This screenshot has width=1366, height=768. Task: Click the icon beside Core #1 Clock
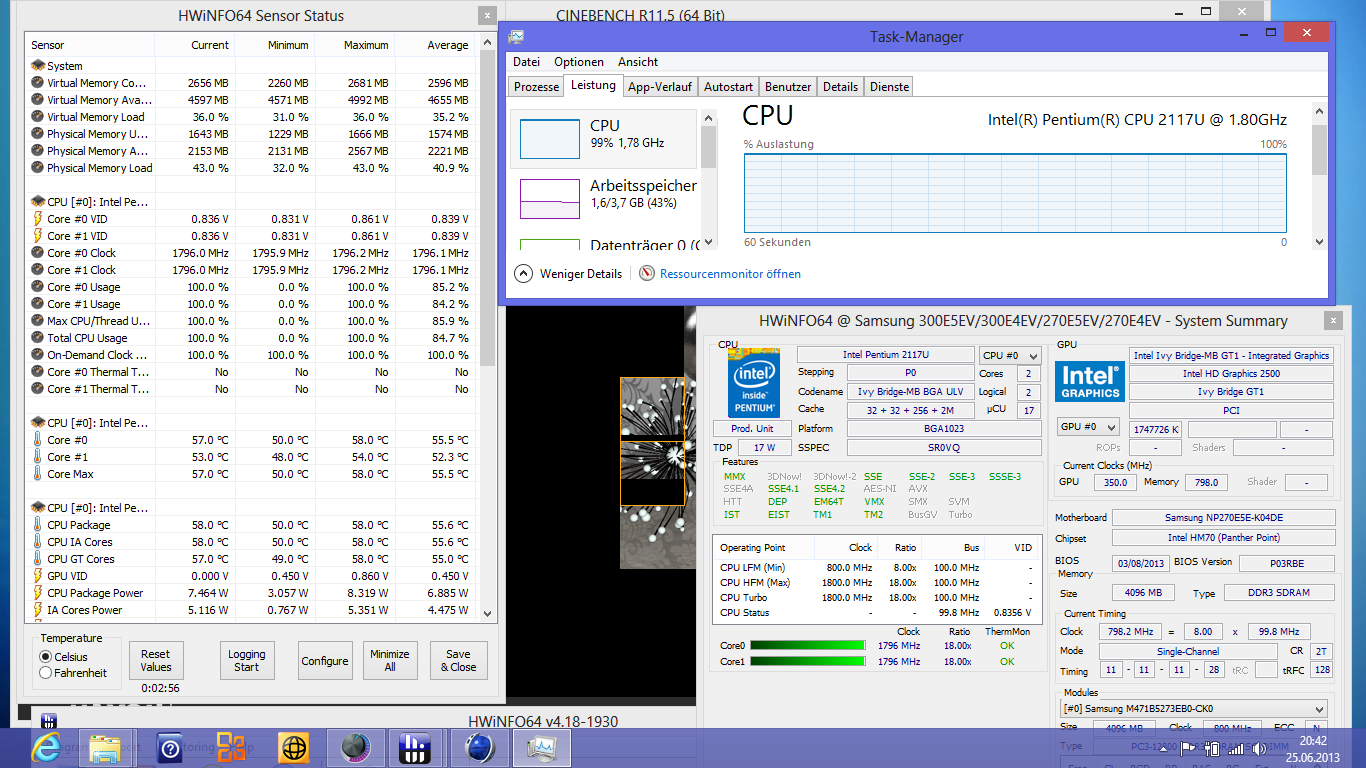(x=38, y=270)
